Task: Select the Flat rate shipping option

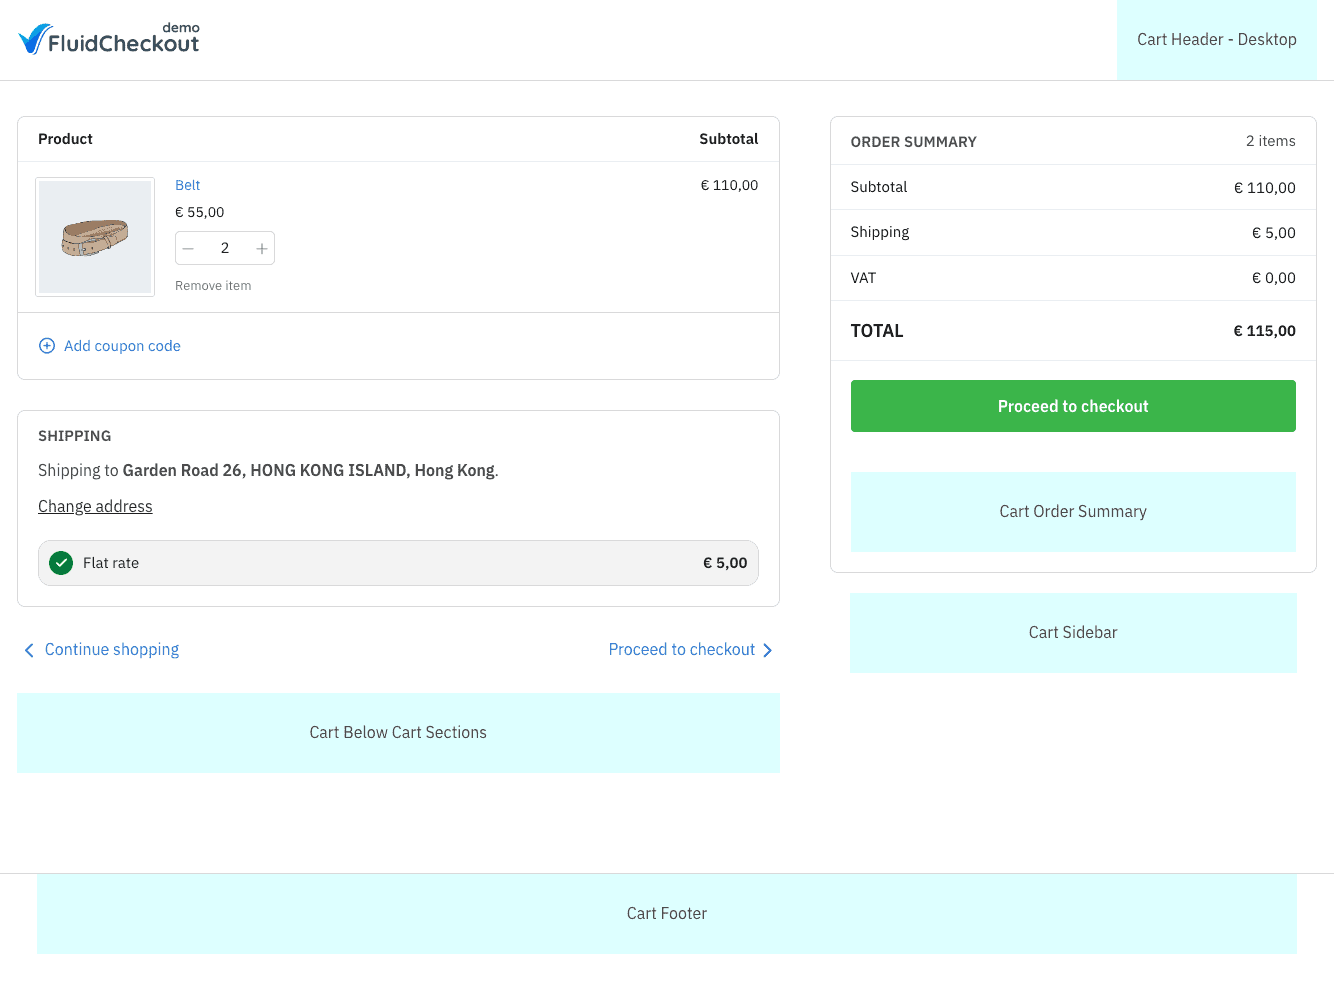Action: [398, 563]
